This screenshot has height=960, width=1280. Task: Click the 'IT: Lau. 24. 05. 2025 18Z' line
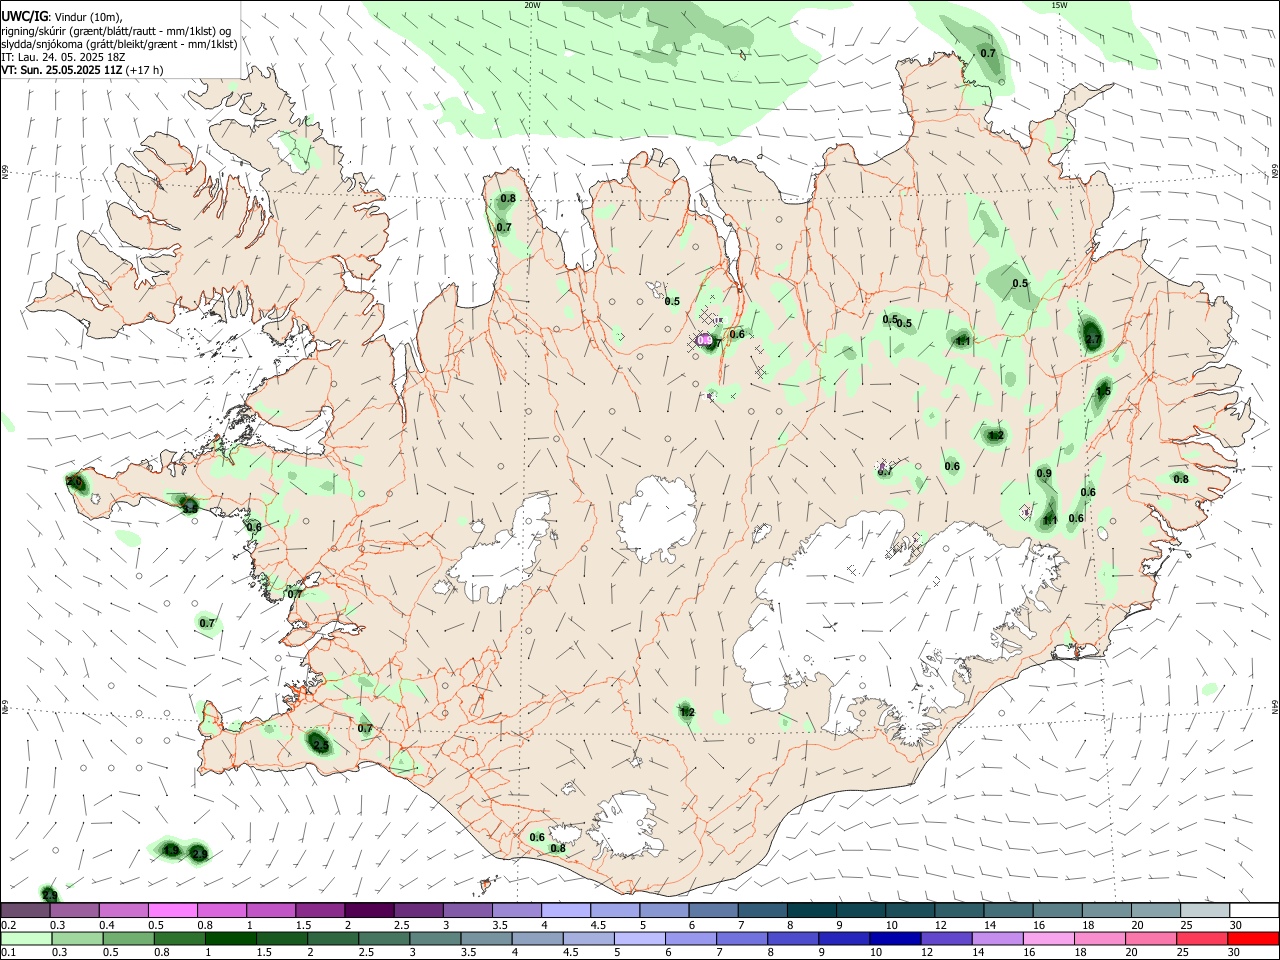click(62, 57)
